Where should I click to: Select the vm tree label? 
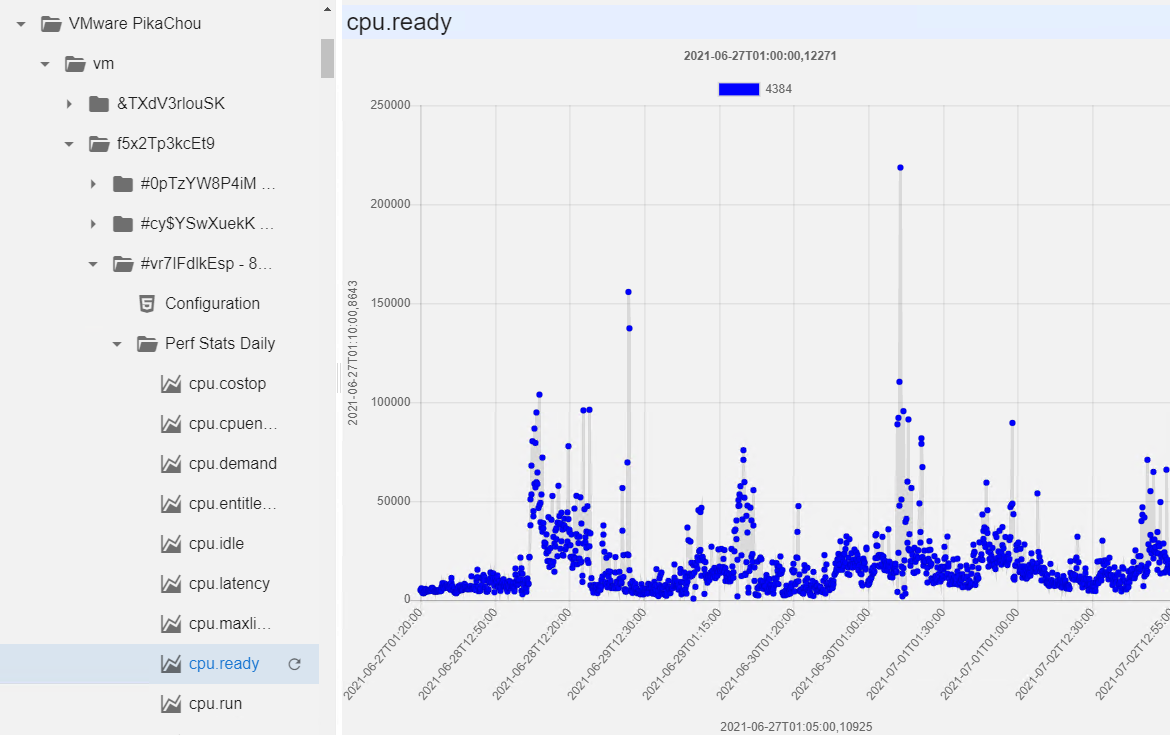coord(104,64)
